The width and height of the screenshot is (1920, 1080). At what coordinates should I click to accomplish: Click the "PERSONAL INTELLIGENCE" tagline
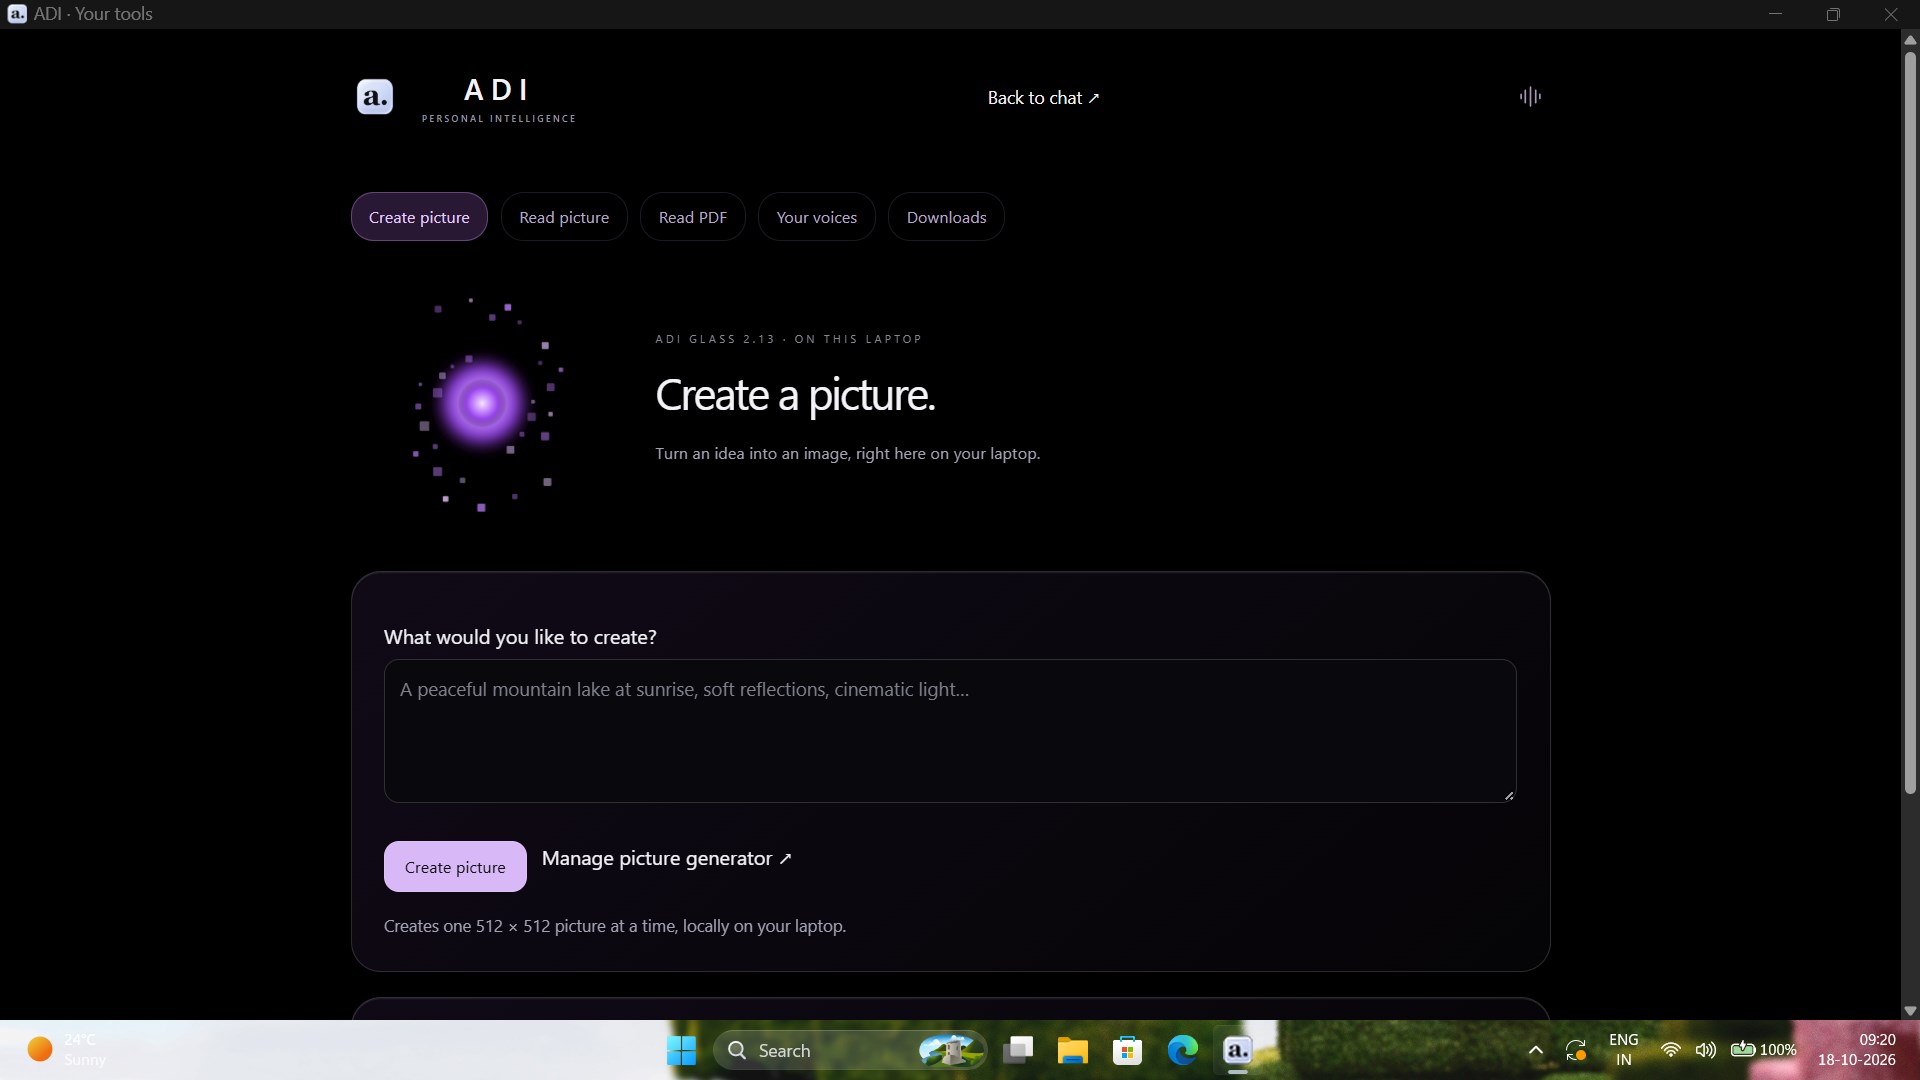click(499, 118)
